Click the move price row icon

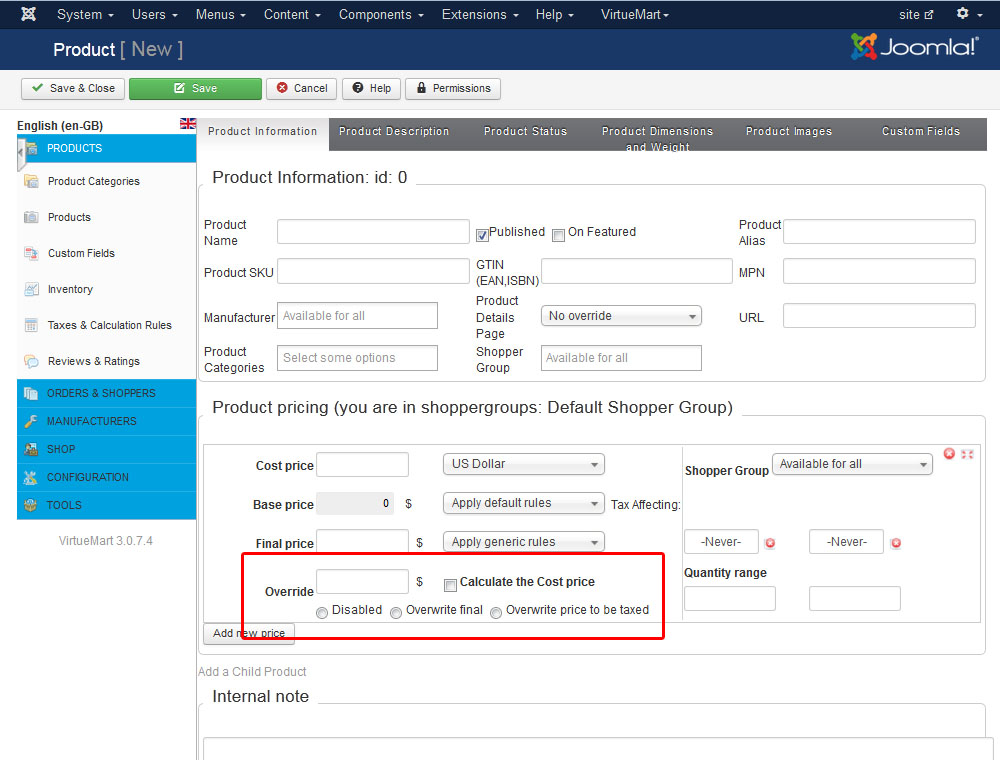tap(967, 455)
